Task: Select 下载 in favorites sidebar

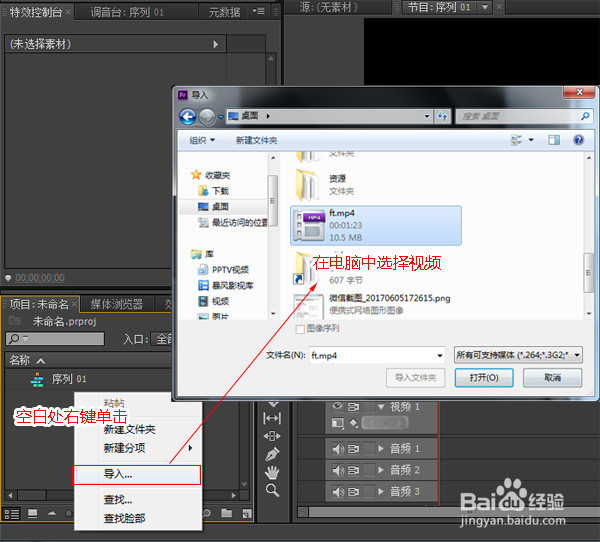Action: click(x=213, y=191)
